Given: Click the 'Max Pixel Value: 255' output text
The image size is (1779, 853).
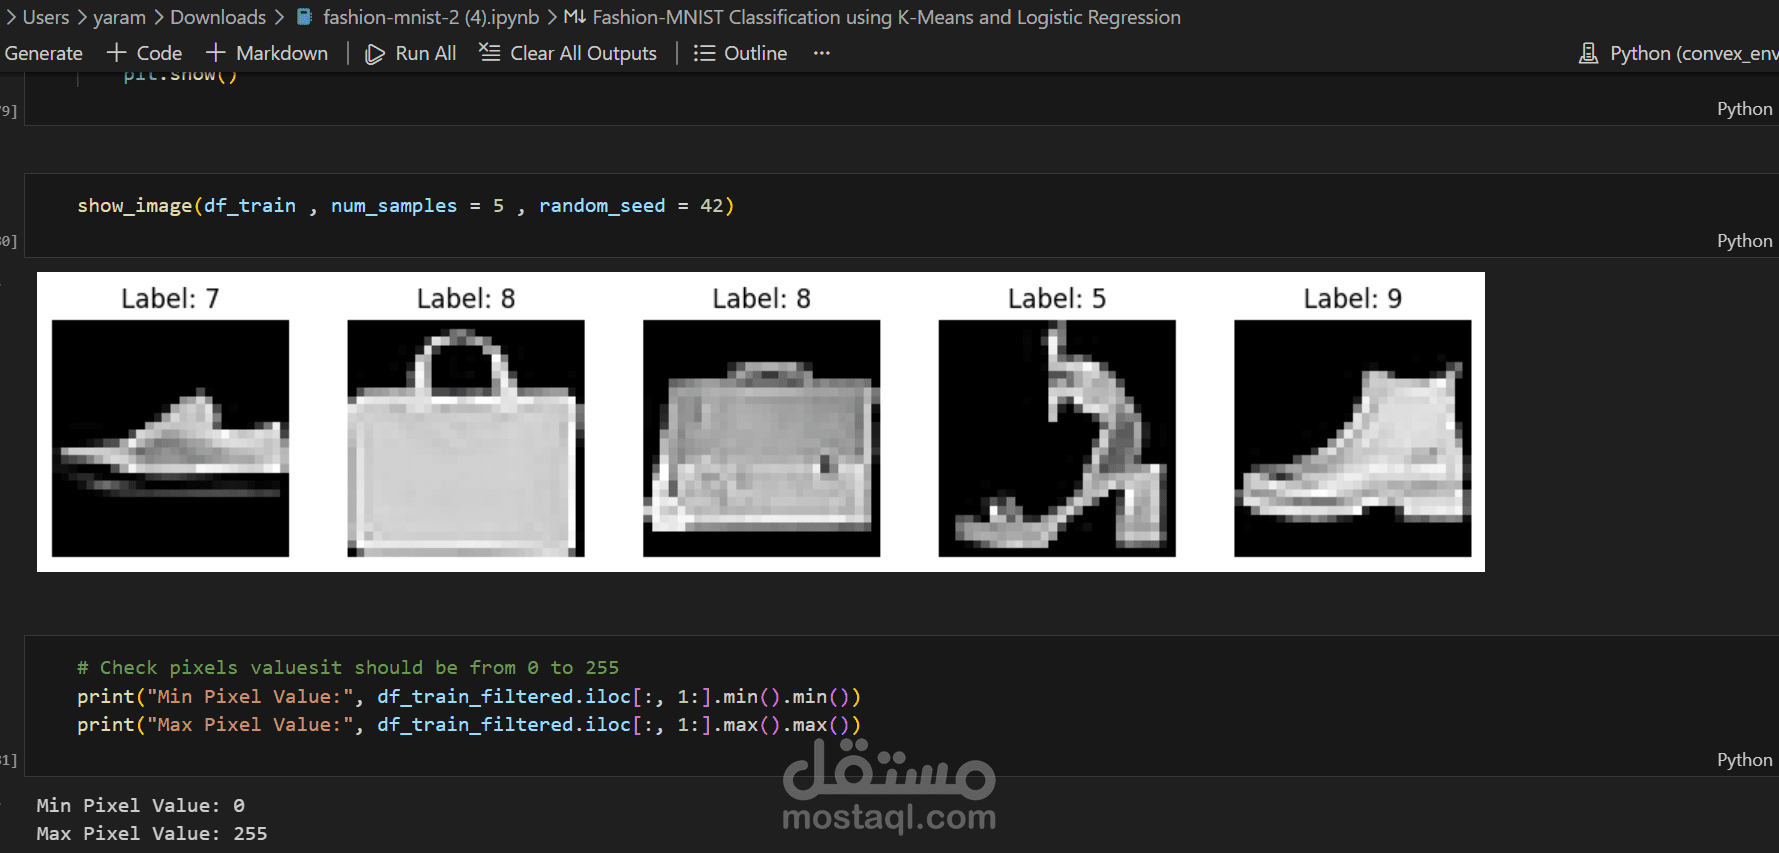Looking at the screenshot, I should tap(152, 833).
